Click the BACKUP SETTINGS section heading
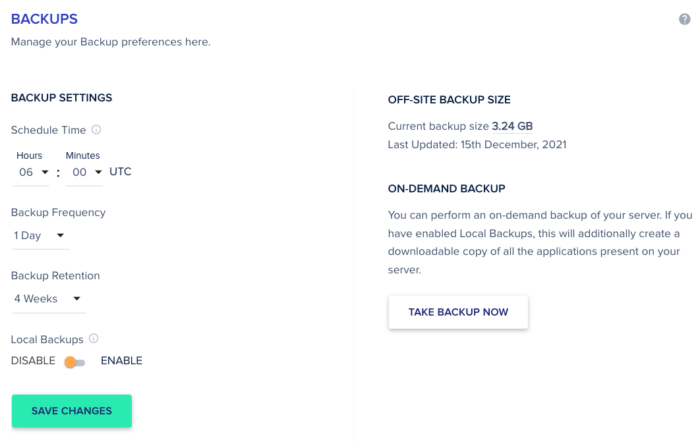The width and height of the screenshot is (700, 442). (x=61, y=98)
